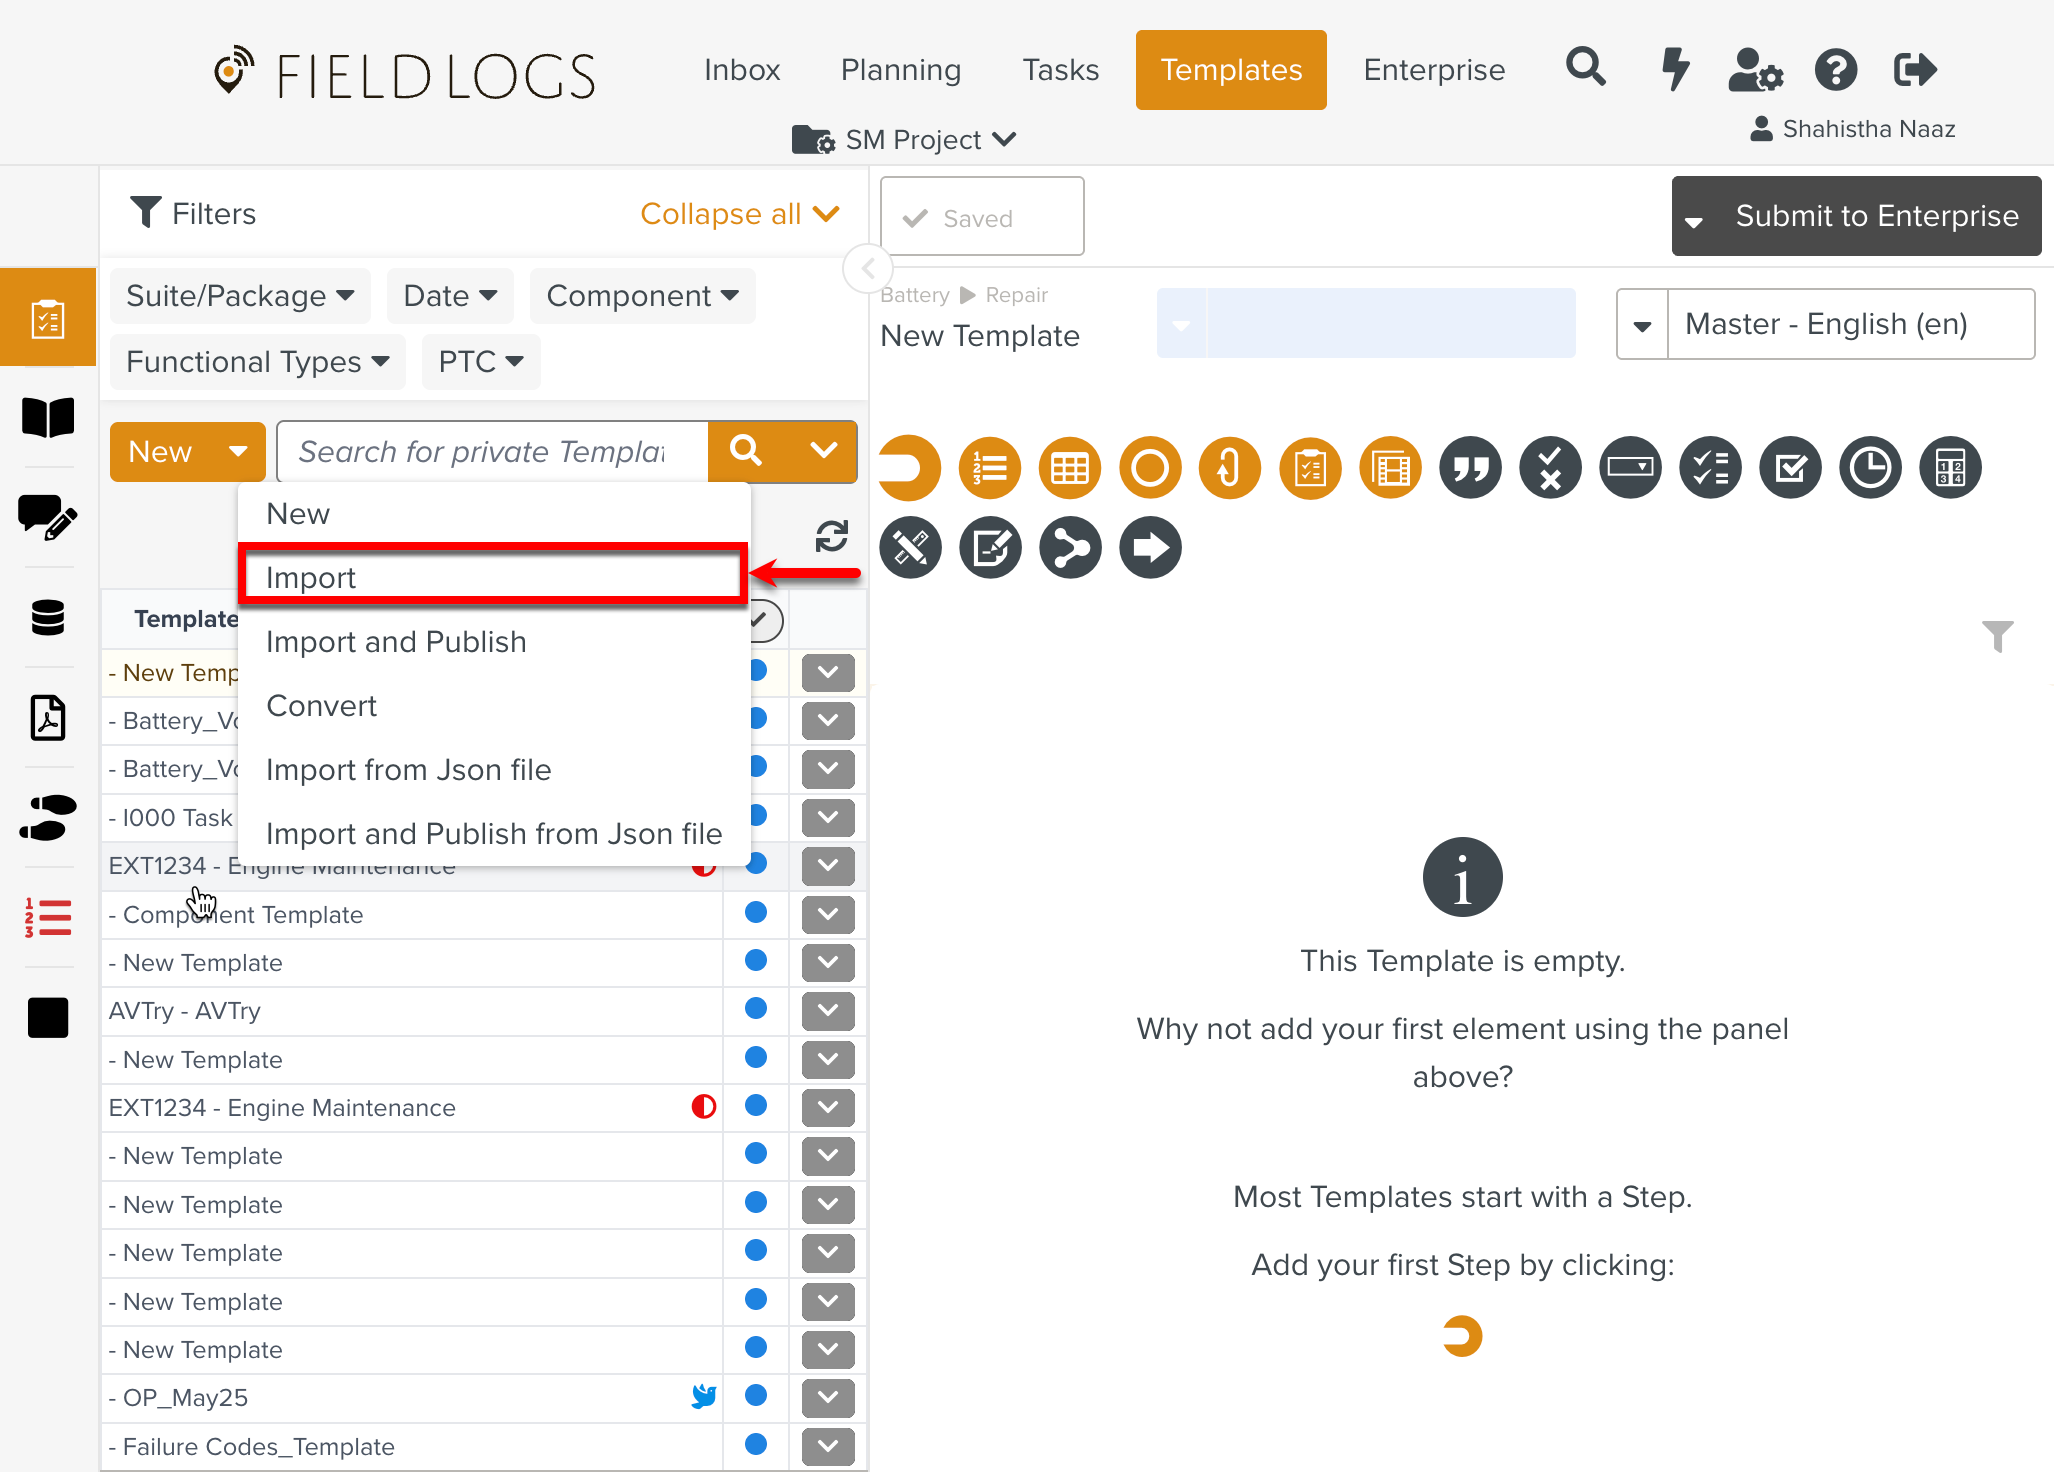Open the lightning bolt quick actions icon
The image size is (2054, 1472).
pyautogui.click(x=1675, y=69)
